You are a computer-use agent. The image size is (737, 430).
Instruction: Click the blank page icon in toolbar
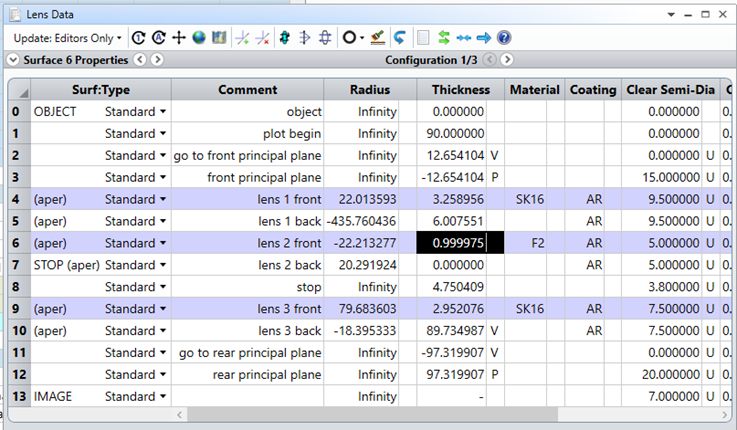tap(423, 38)
